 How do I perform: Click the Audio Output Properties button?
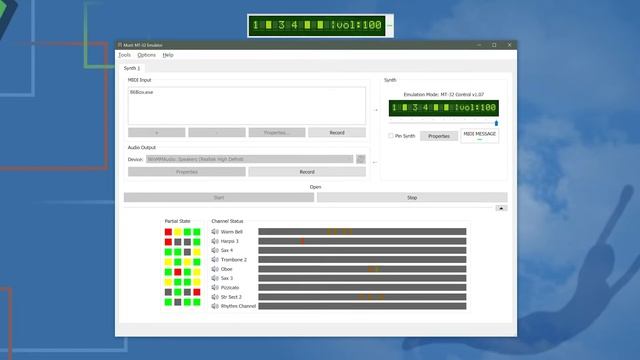[187, 172]
